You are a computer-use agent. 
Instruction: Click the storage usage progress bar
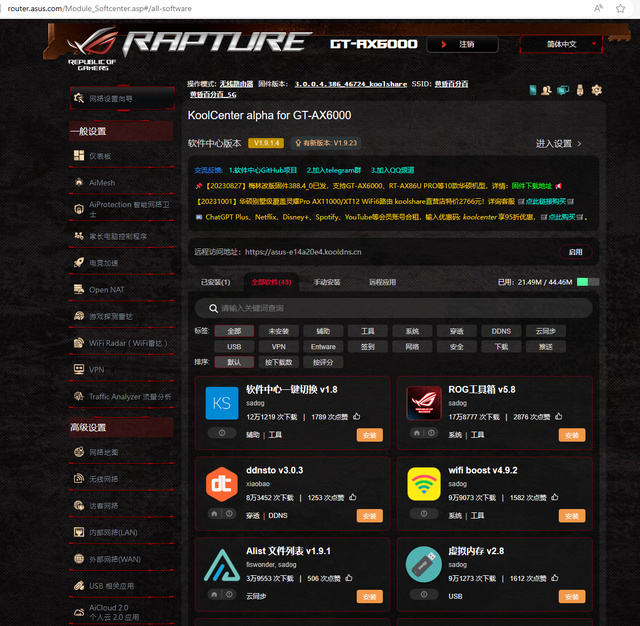[x=588, y=282]
